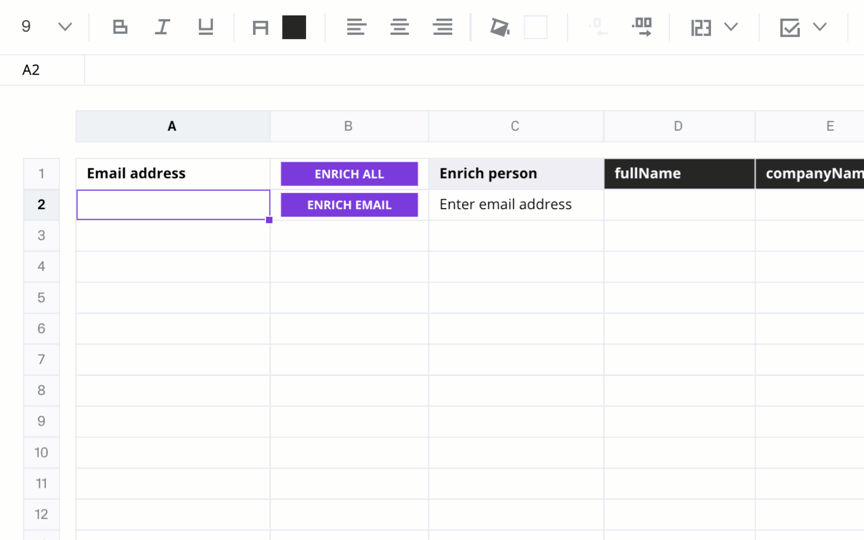864x540 pixels.
Task: Toggle italic text formatting
Action: (163, 27)
